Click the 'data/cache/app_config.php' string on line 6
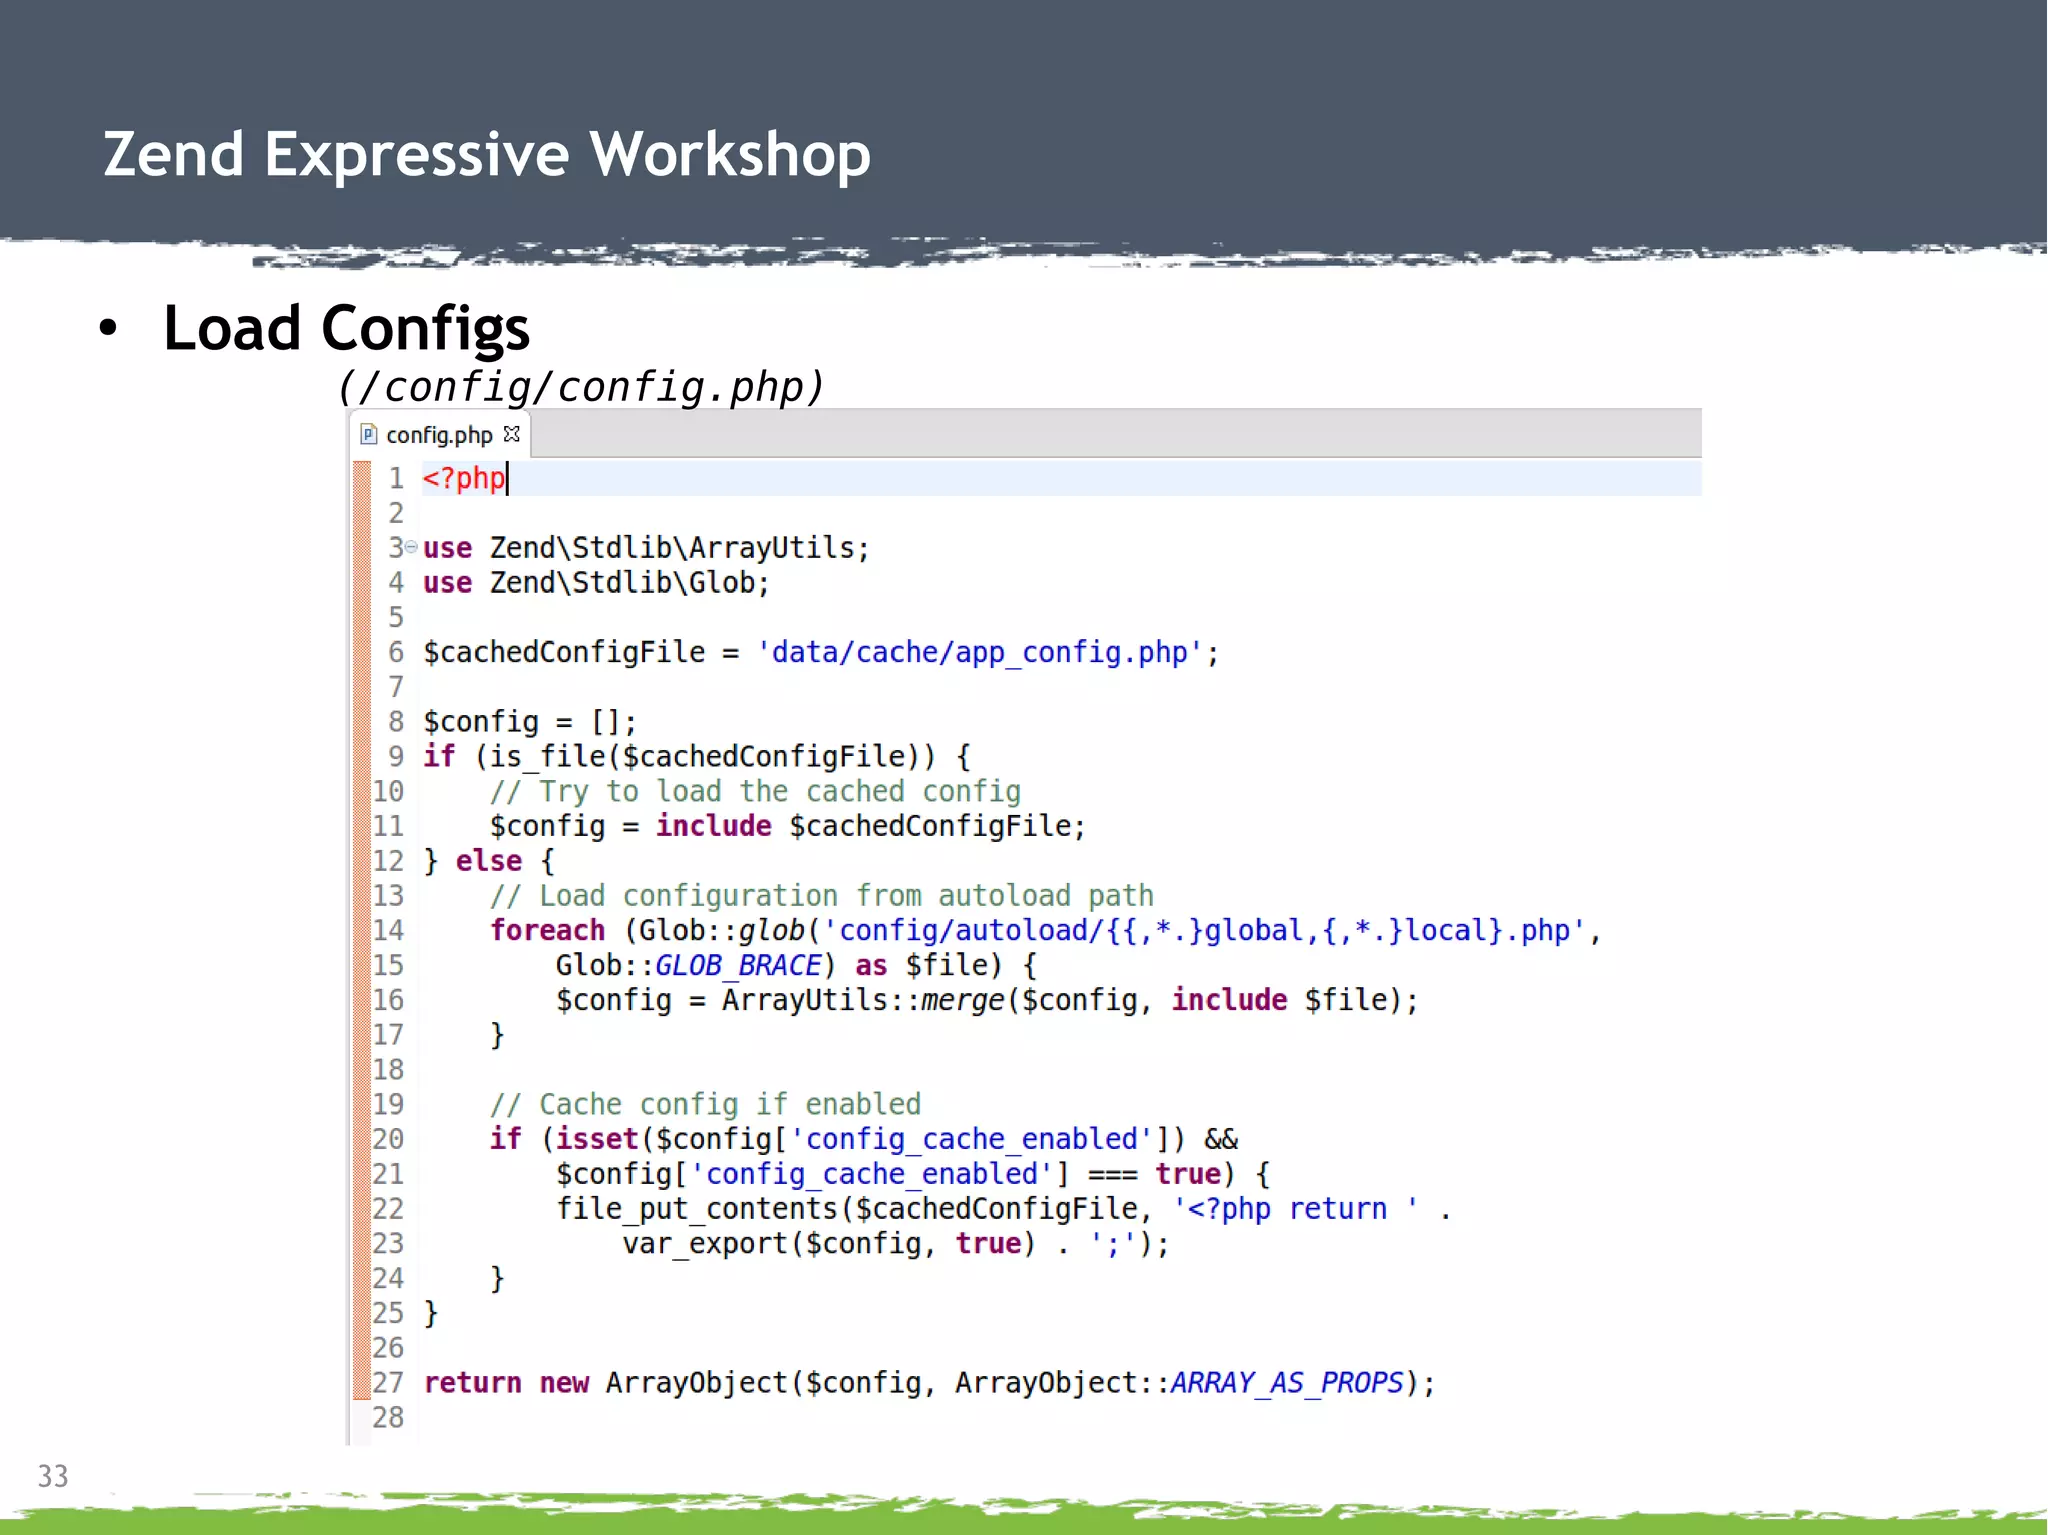Image resolution: width=2048 pixels, height=1535 pixels. click(979, 653)
